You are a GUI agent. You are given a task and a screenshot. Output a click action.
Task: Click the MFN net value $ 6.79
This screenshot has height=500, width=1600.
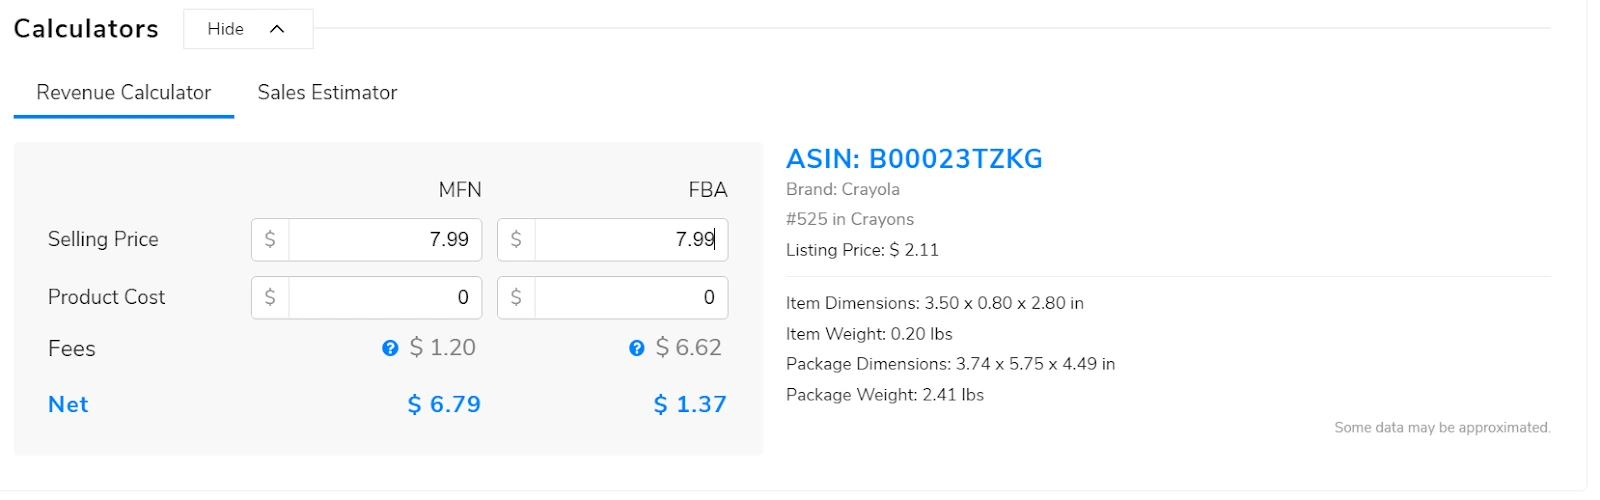pos(444,405)
